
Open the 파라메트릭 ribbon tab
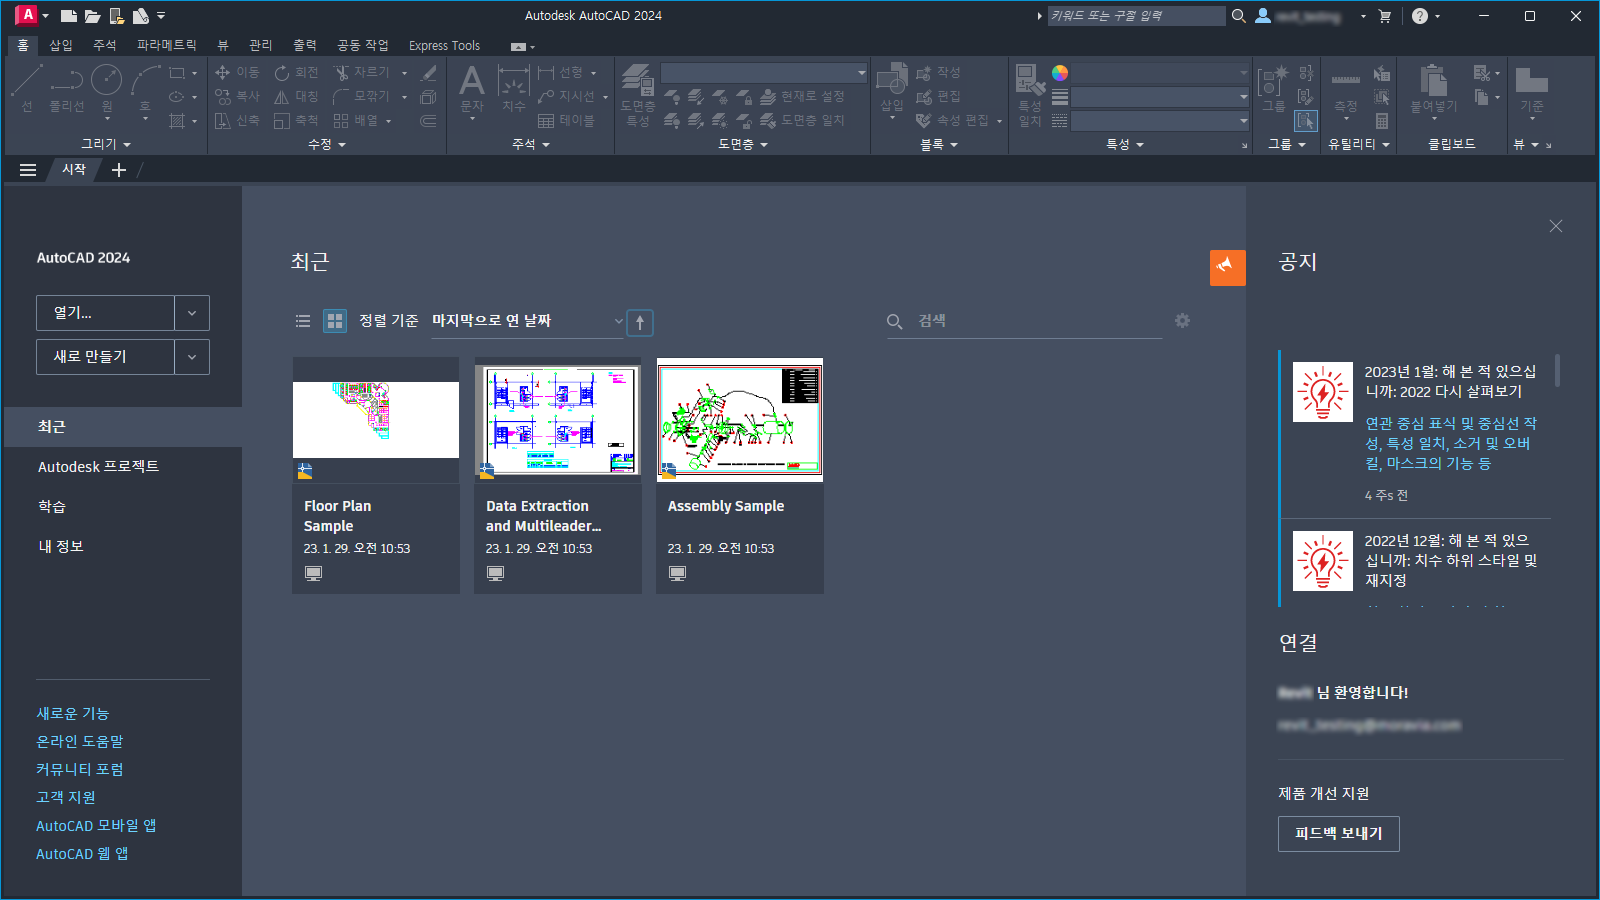pyautogui.click(x=167, y=45)
